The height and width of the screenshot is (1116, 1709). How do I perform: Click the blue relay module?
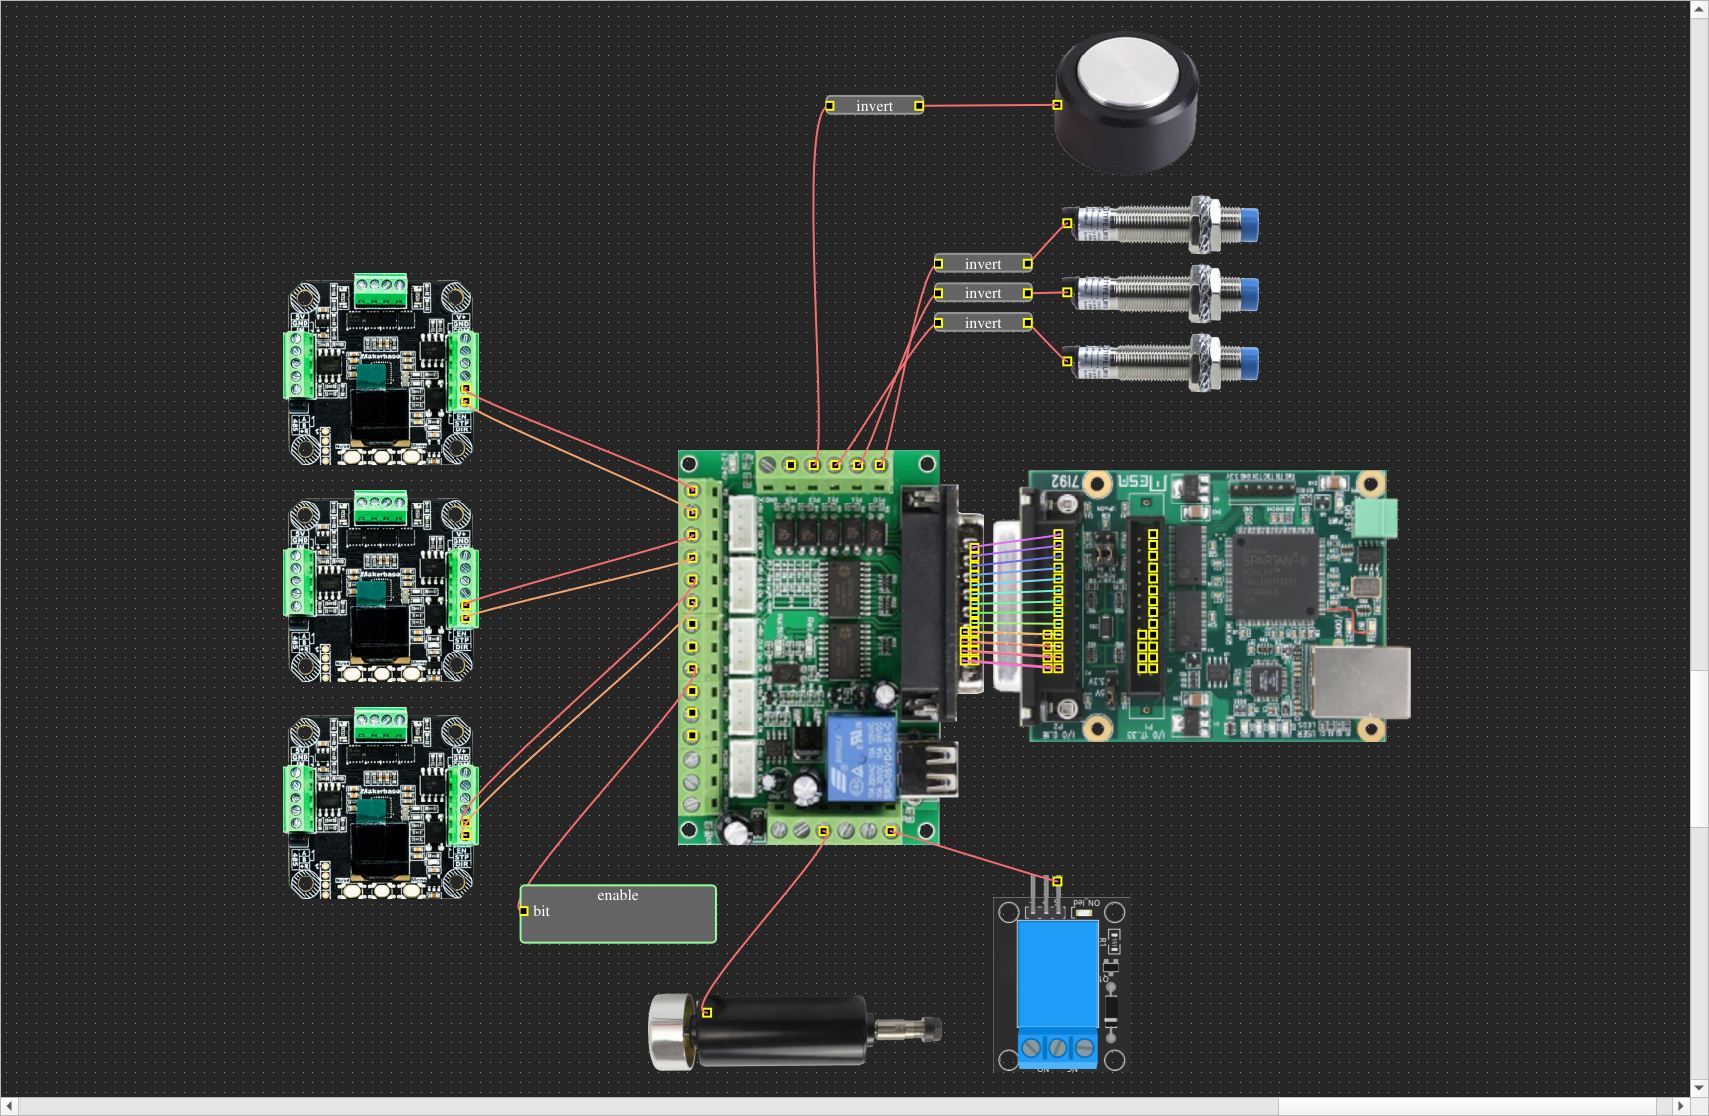1060,980
